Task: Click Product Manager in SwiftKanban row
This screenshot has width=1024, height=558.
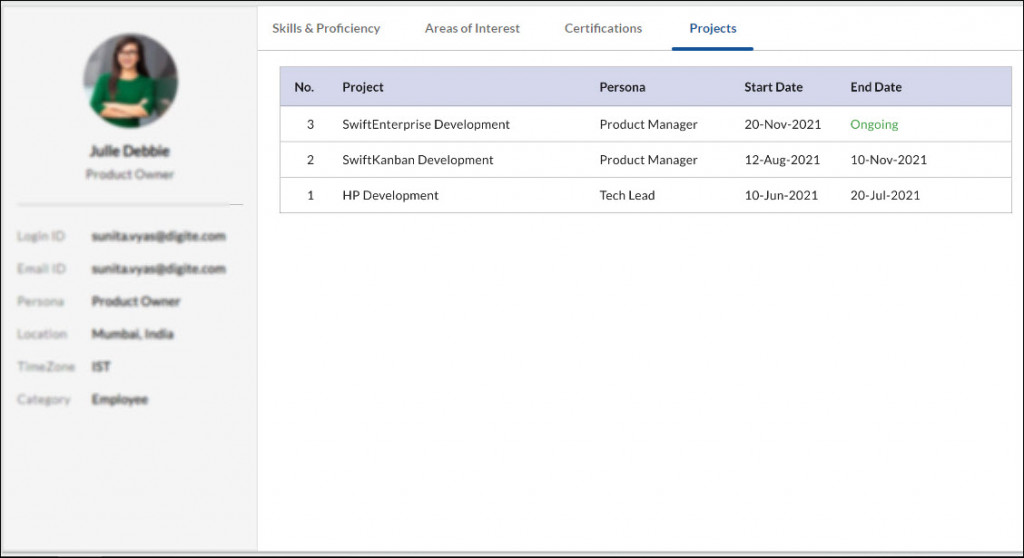Action: point(648,159)
